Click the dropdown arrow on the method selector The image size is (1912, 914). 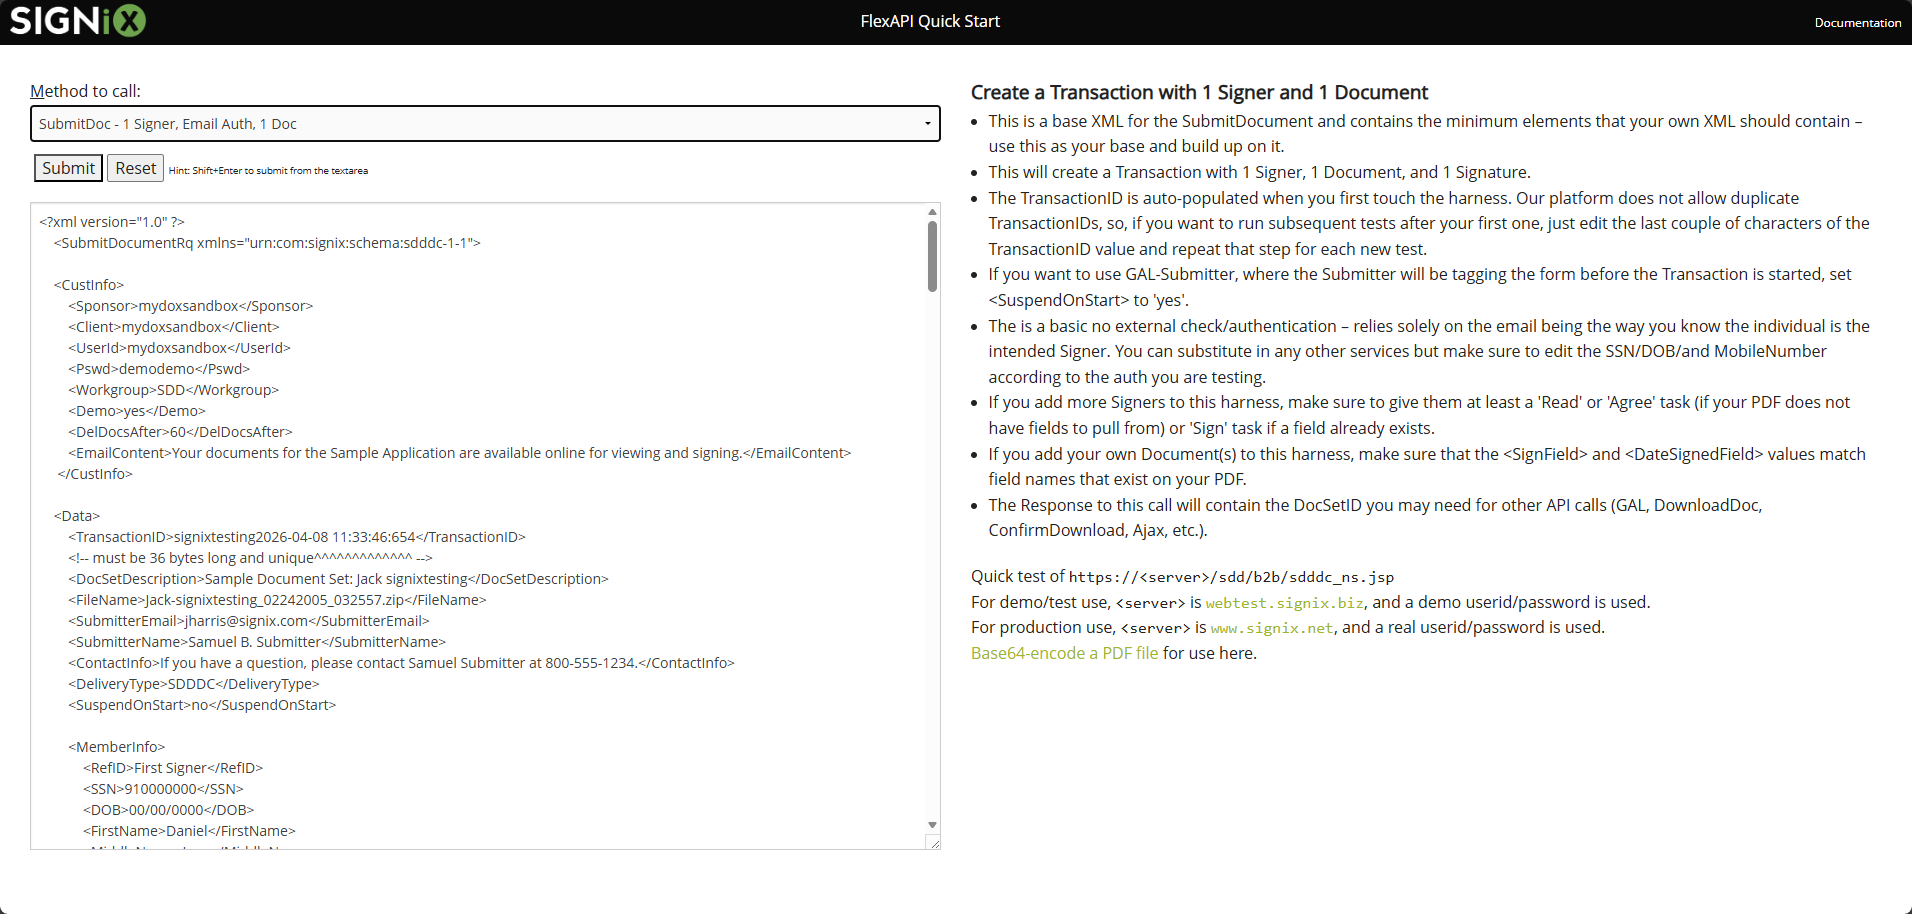click(928, 123)
